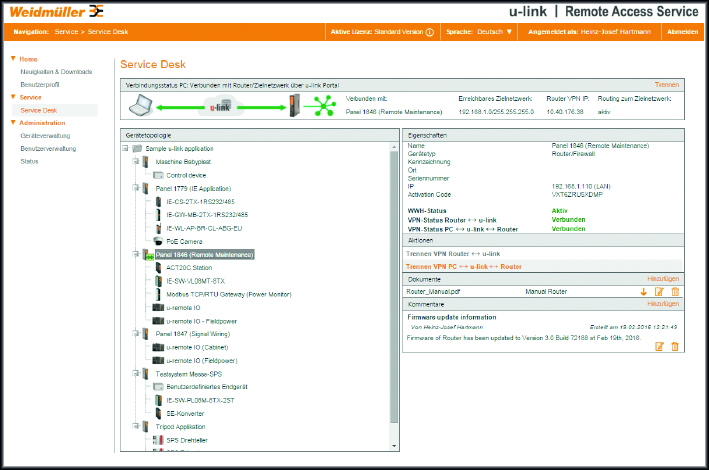709x470 pixels.
Task: Select Service Desk in sidebar
Action: point(39,110)
